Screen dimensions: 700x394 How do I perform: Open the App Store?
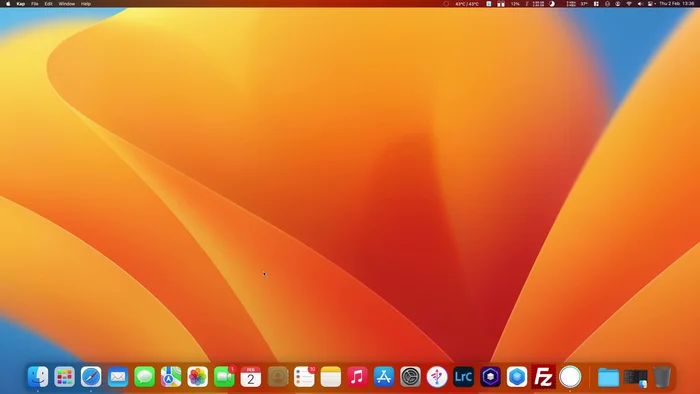[384, 377]
